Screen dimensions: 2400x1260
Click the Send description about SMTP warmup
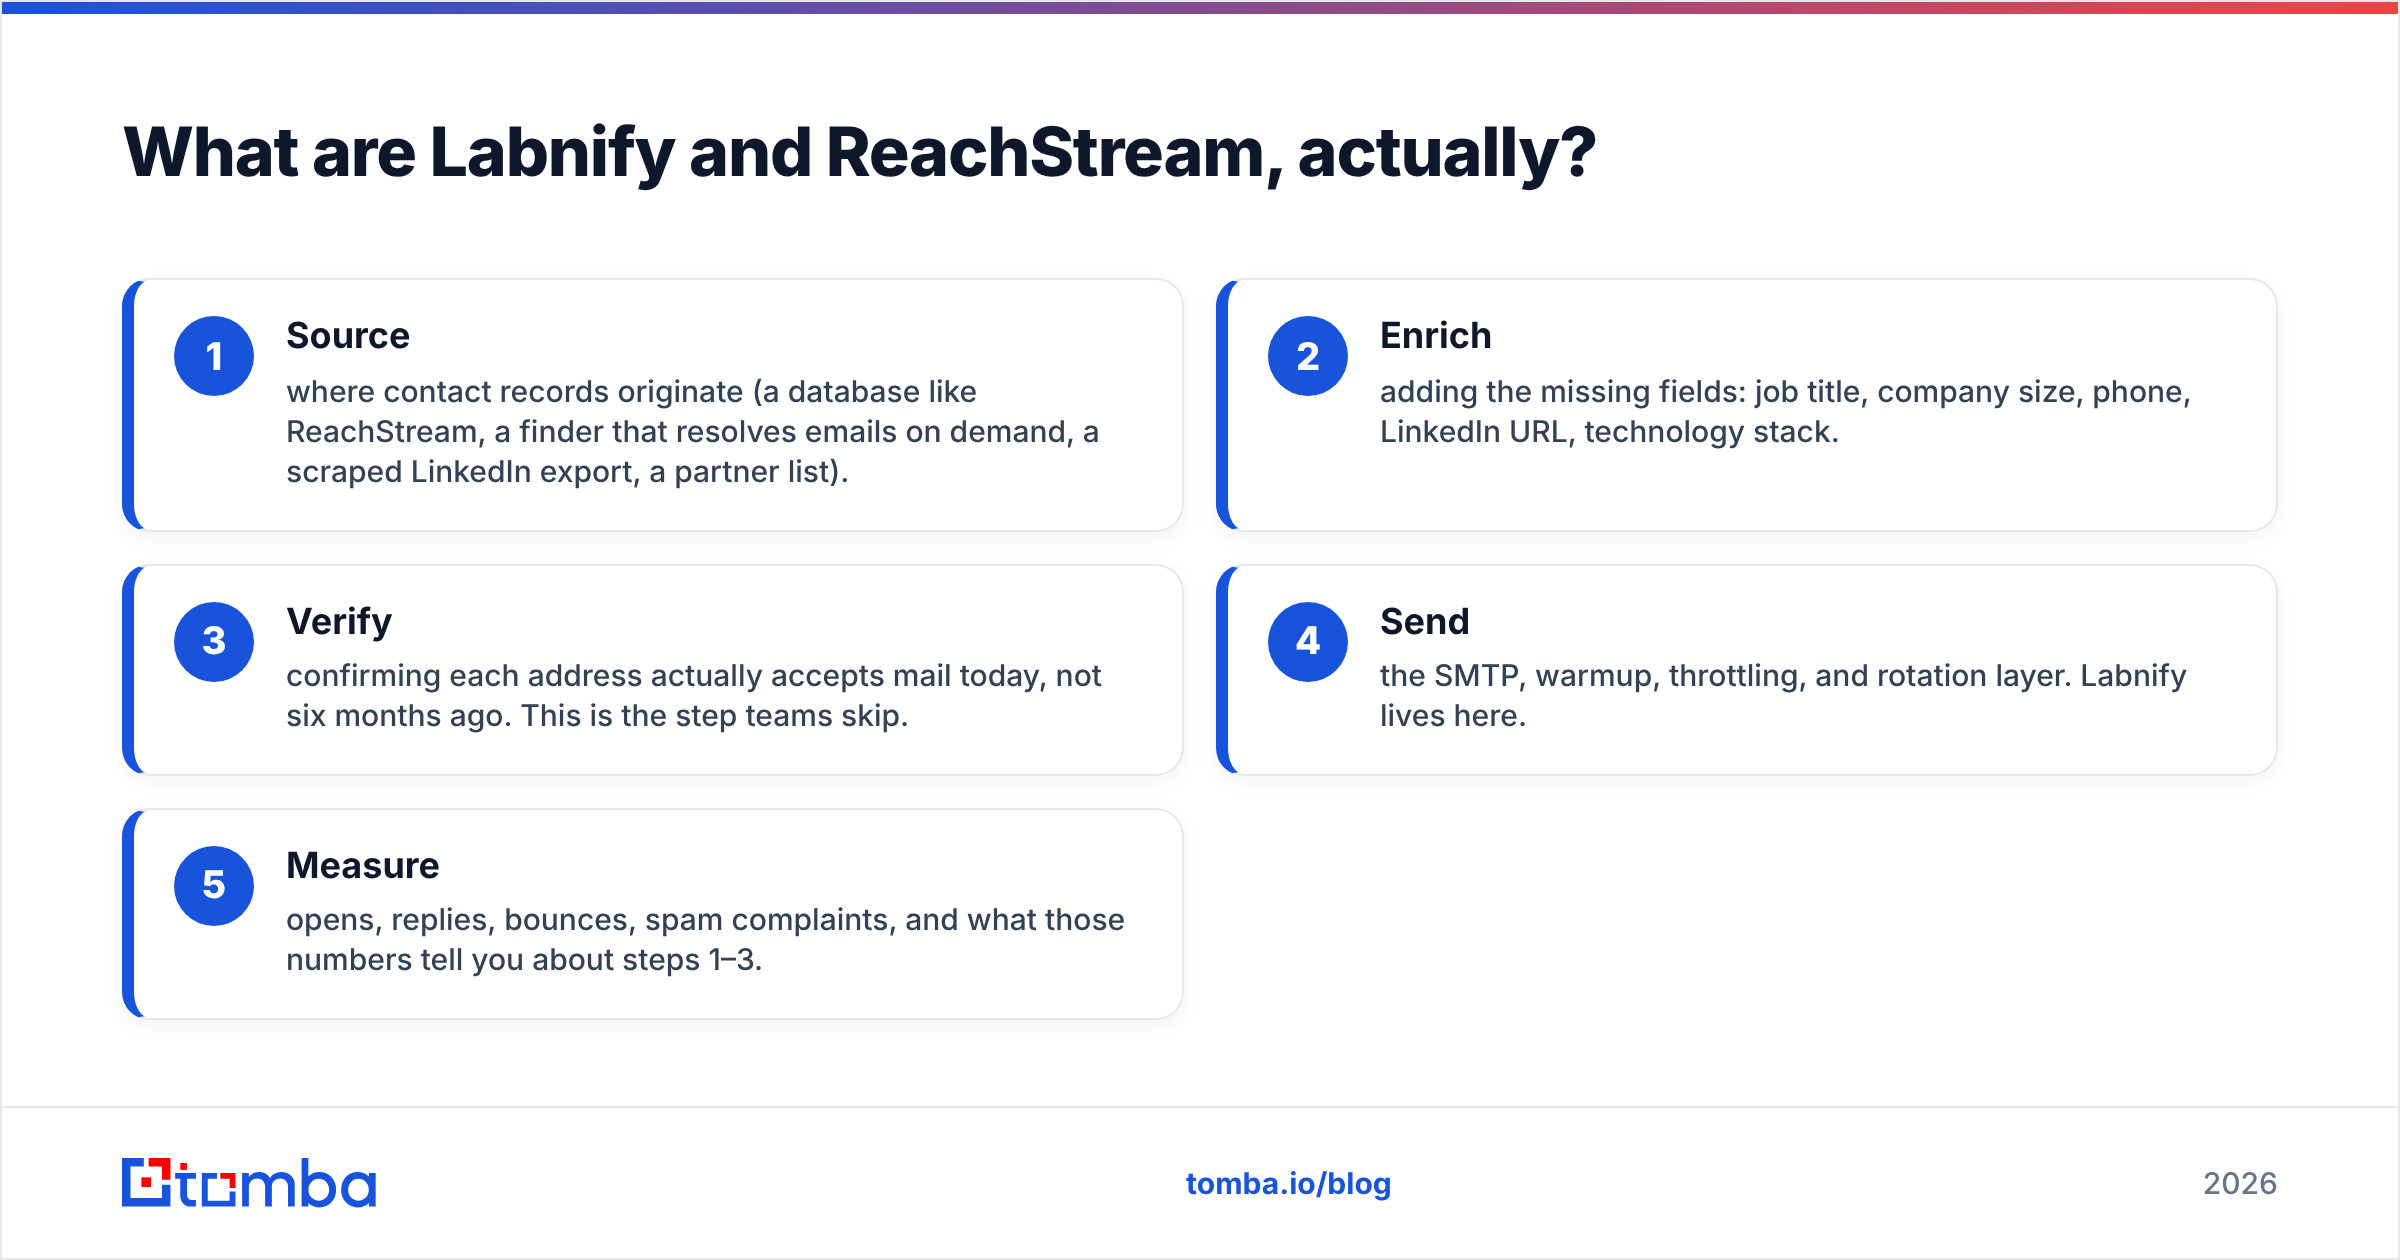click(x=1783, y=695)
